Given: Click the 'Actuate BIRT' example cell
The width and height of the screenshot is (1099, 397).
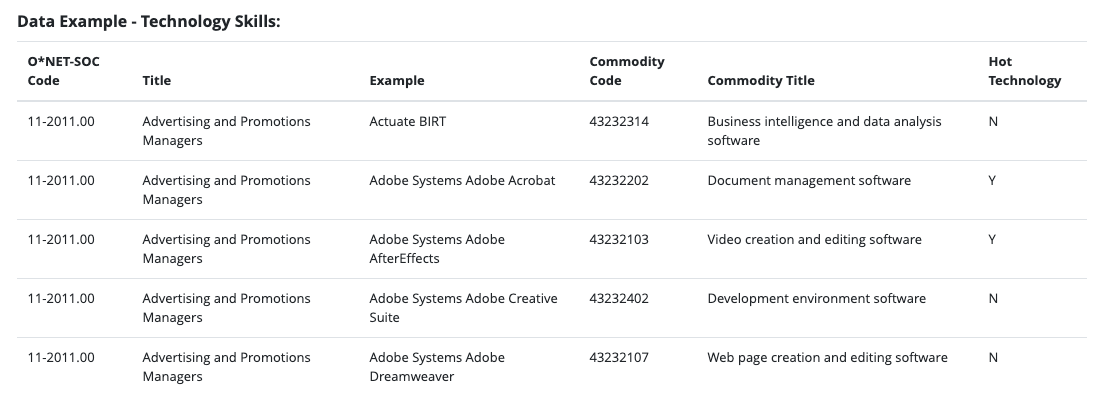Looking at the screenshot, I should (x=407, y=121).
